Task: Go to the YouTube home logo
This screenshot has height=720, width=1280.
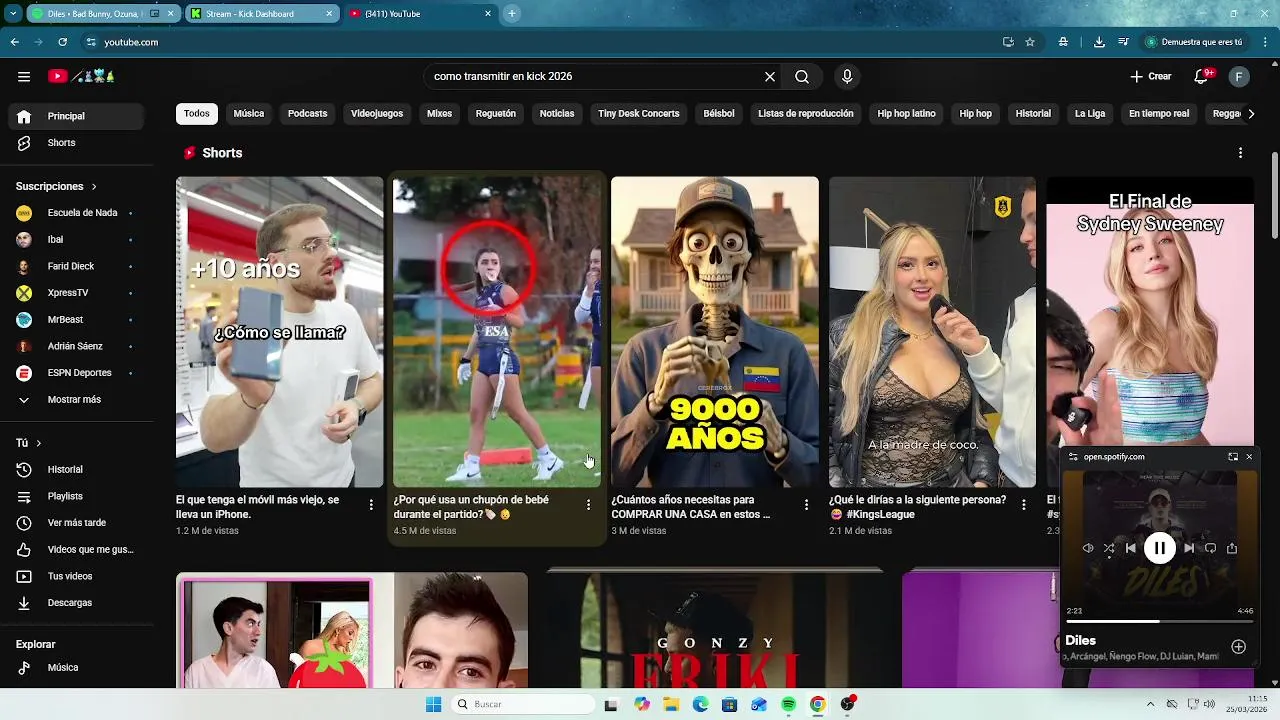Action: 82,76
